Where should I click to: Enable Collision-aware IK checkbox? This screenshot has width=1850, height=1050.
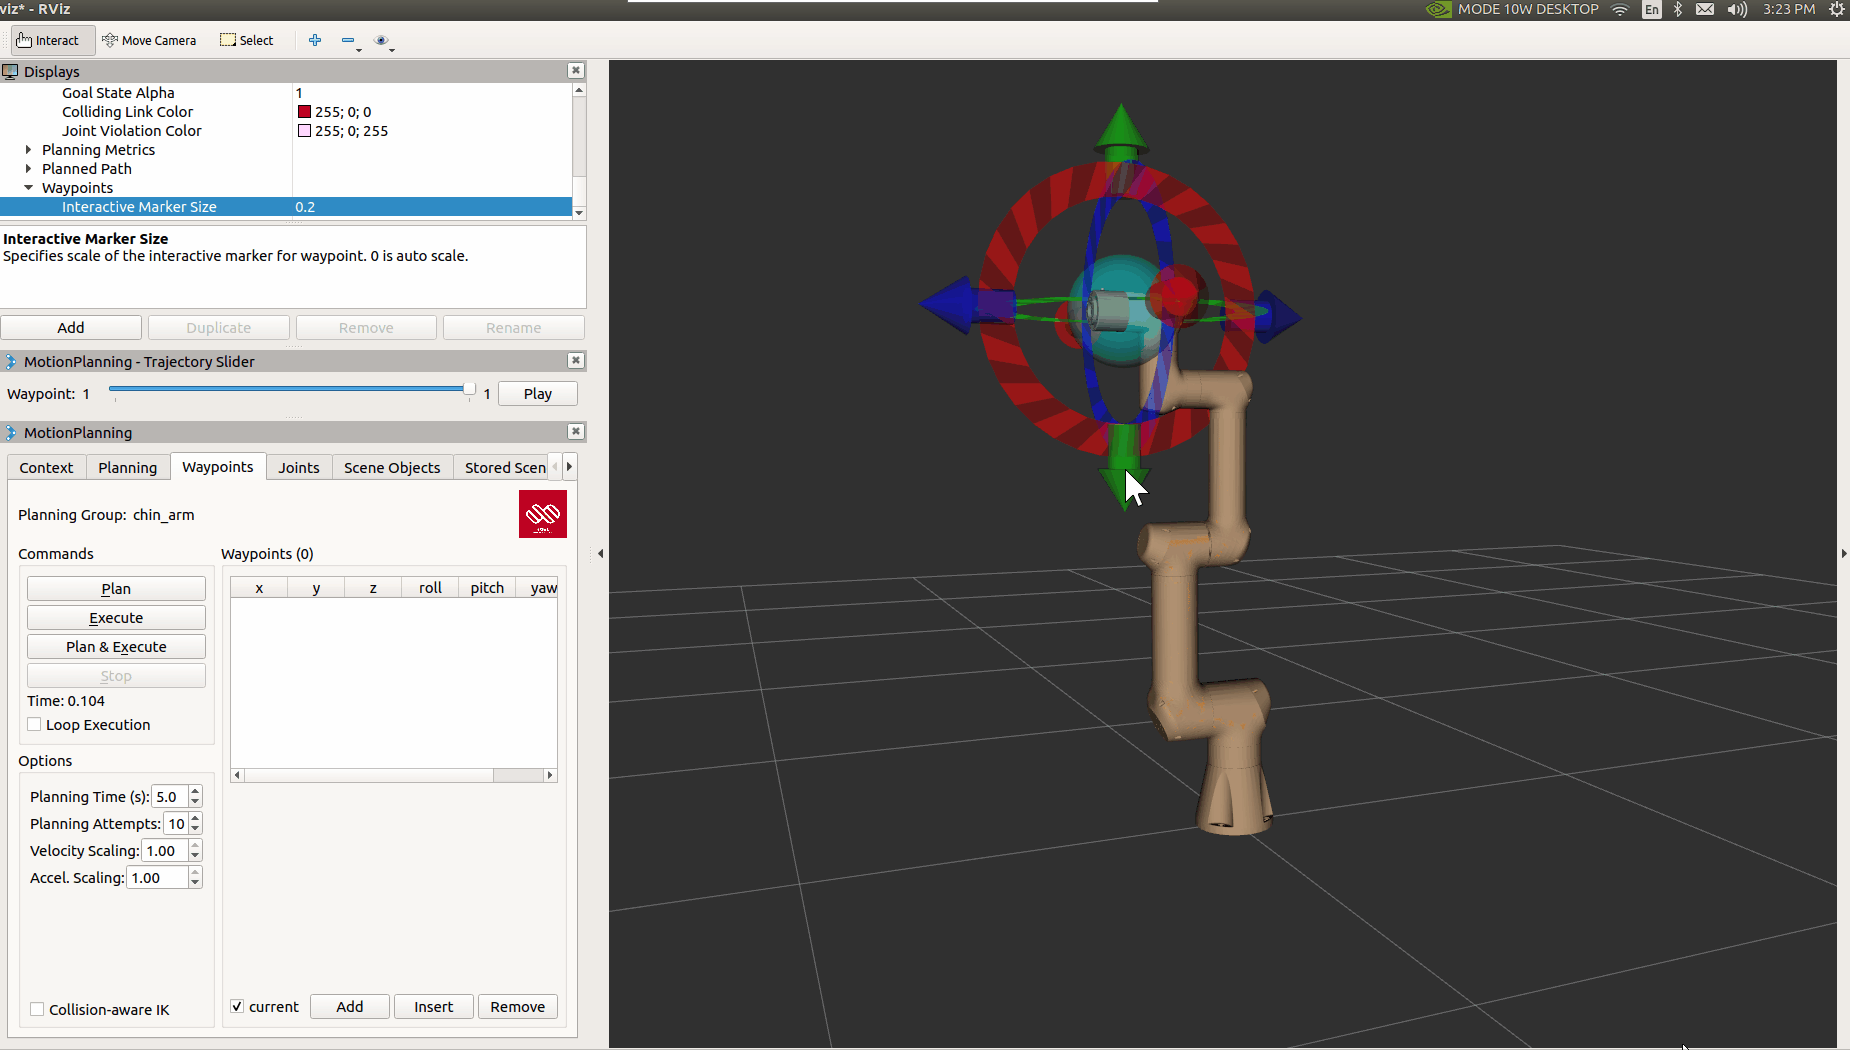coord(37,1009)
